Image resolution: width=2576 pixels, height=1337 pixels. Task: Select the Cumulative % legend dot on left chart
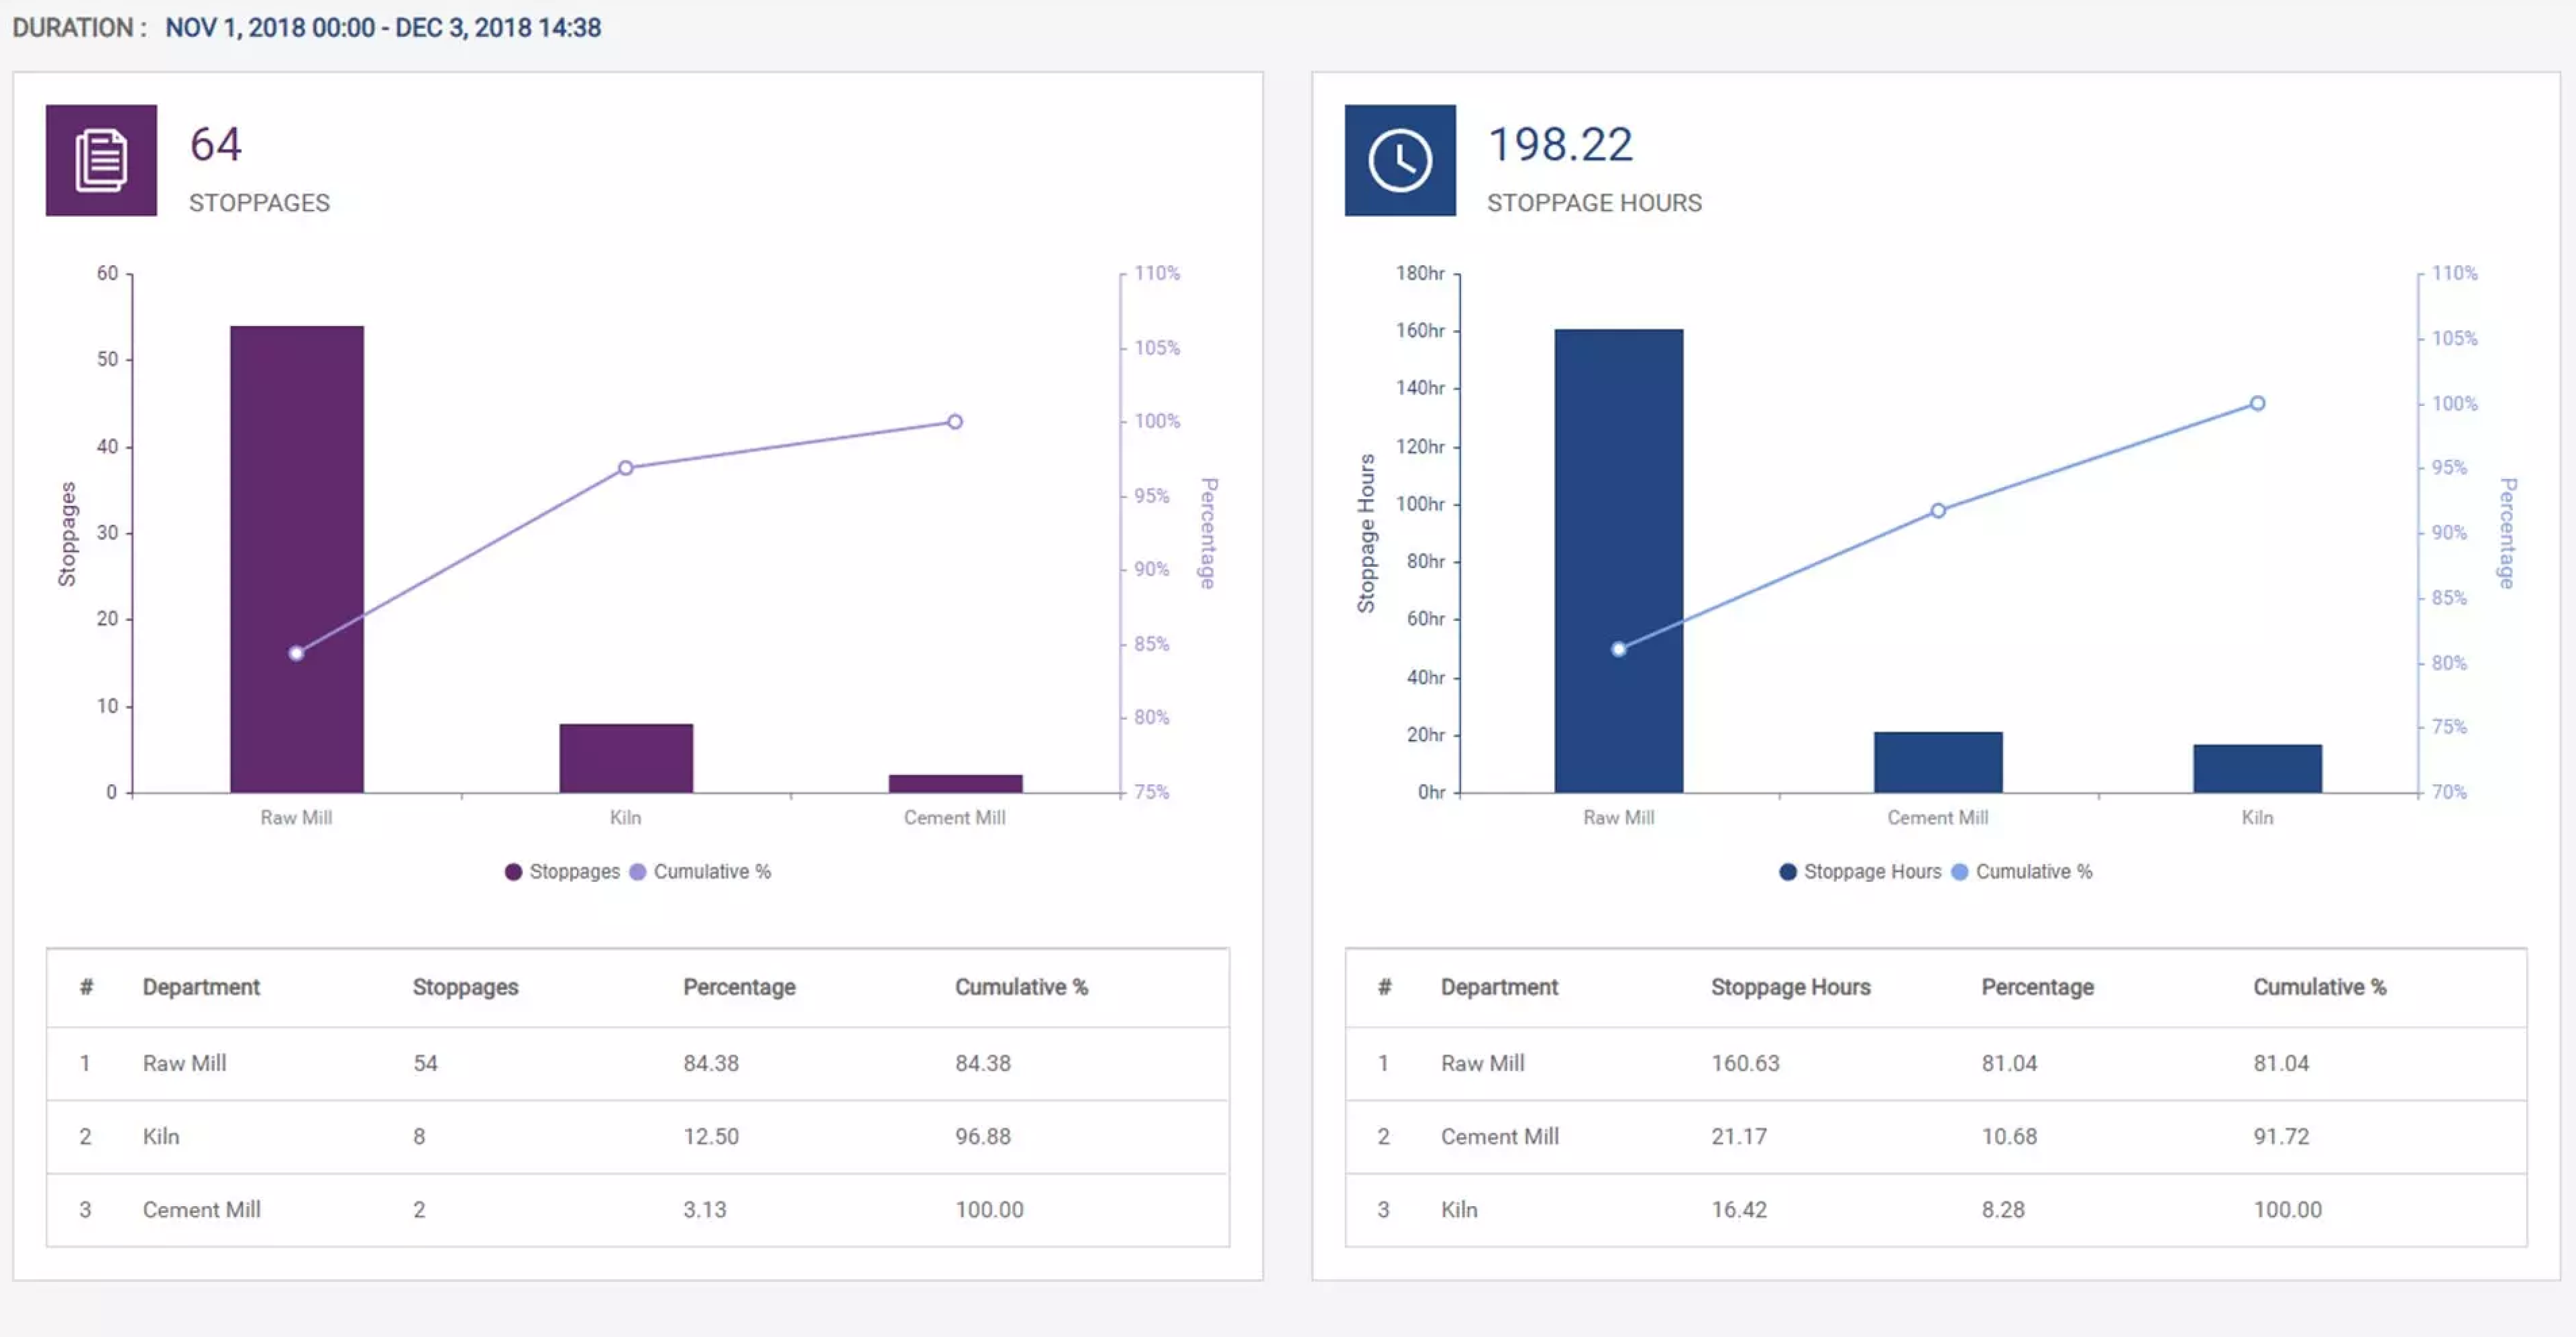(x=639, y=871)
